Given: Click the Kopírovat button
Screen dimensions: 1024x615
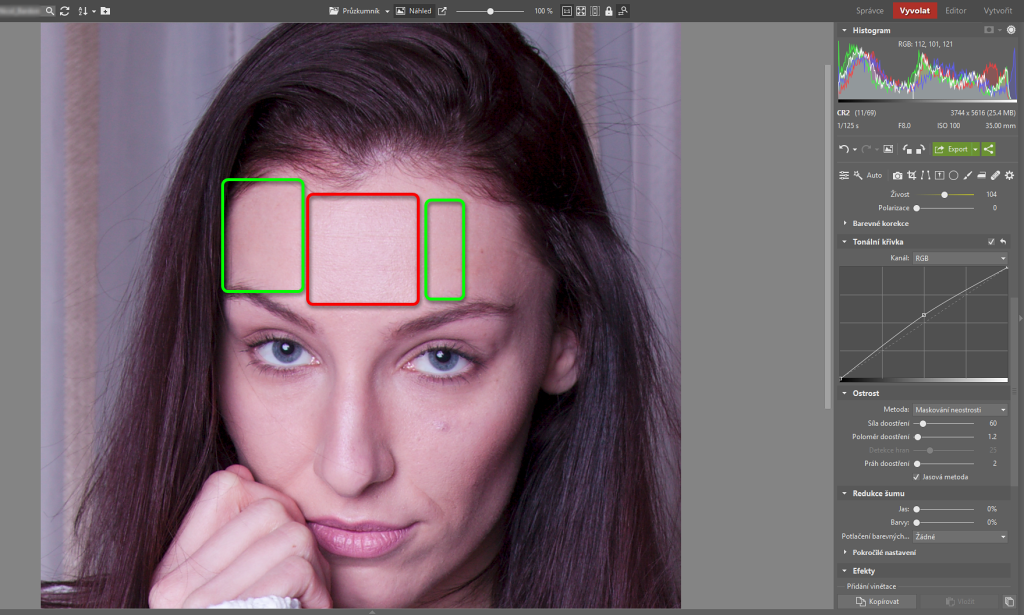Looking at the screenshot, I should tap(877, 601).
